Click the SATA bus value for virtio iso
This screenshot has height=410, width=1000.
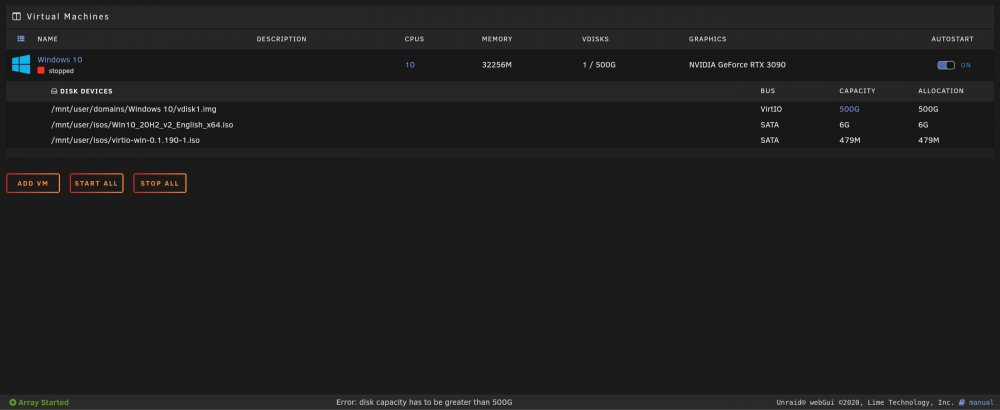click(770, 140)
